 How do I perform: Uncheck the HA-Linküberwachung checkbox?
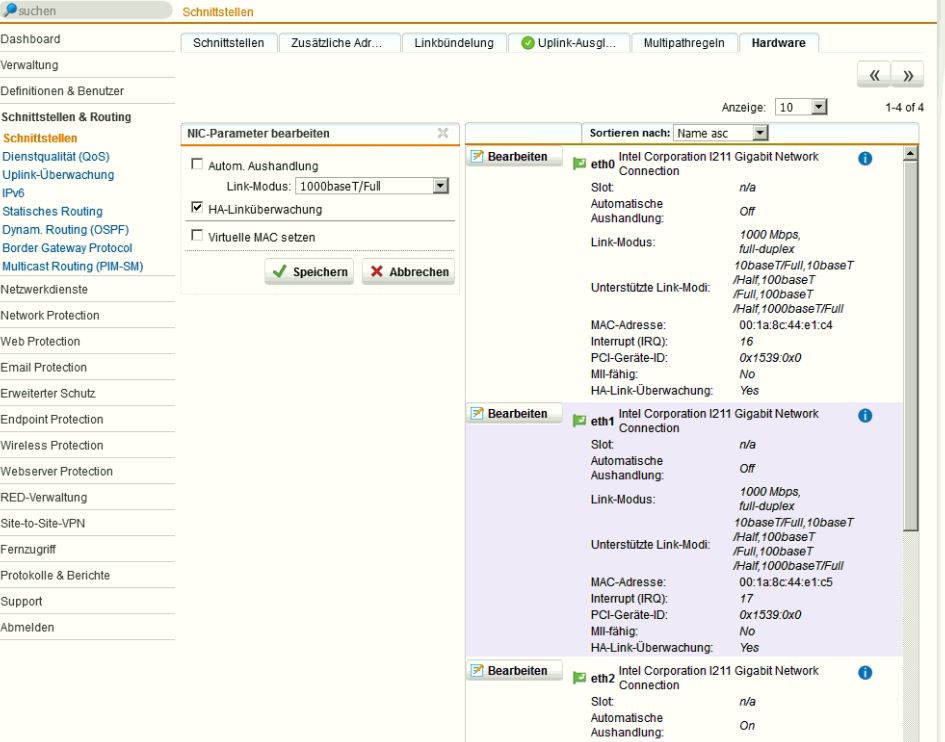coord(197,209)
